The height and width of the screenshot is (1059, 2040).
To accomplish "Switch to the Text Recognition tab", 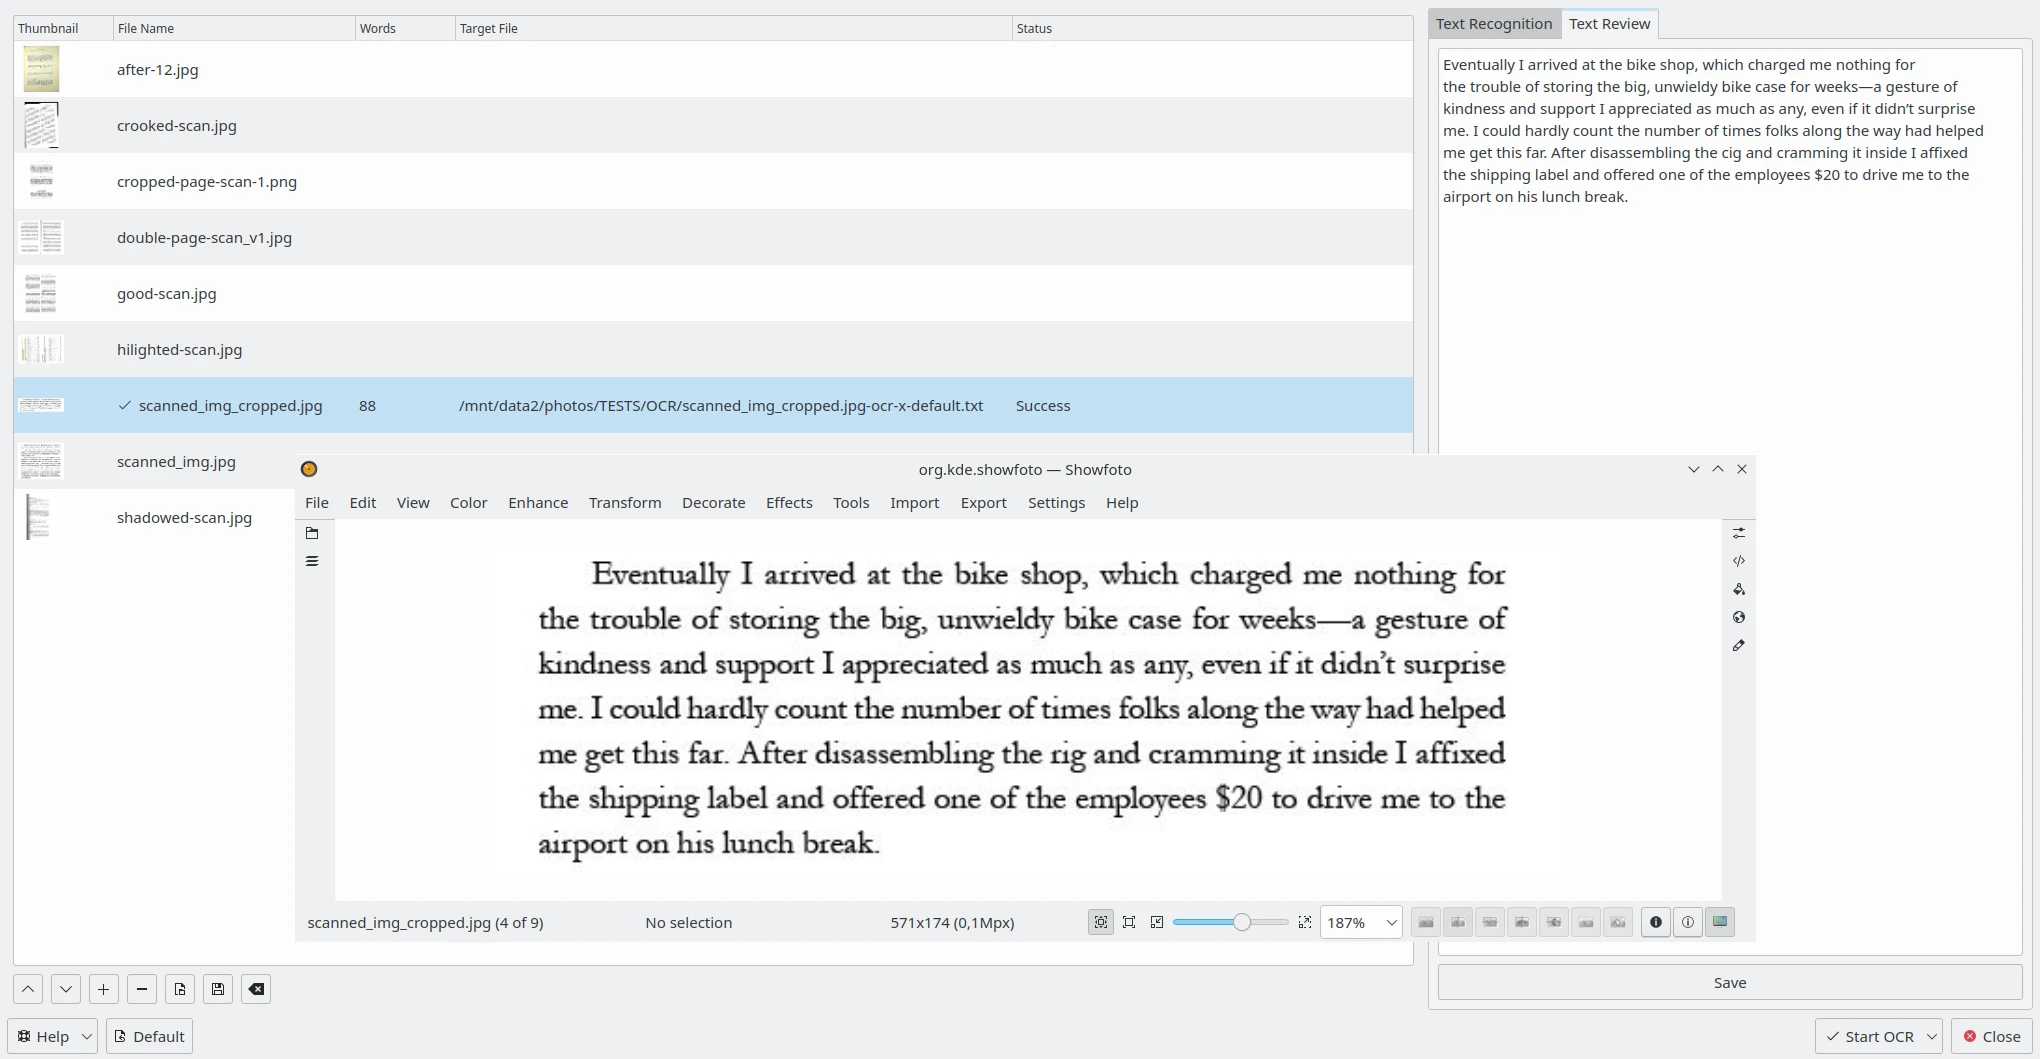I will (1494, 24).
